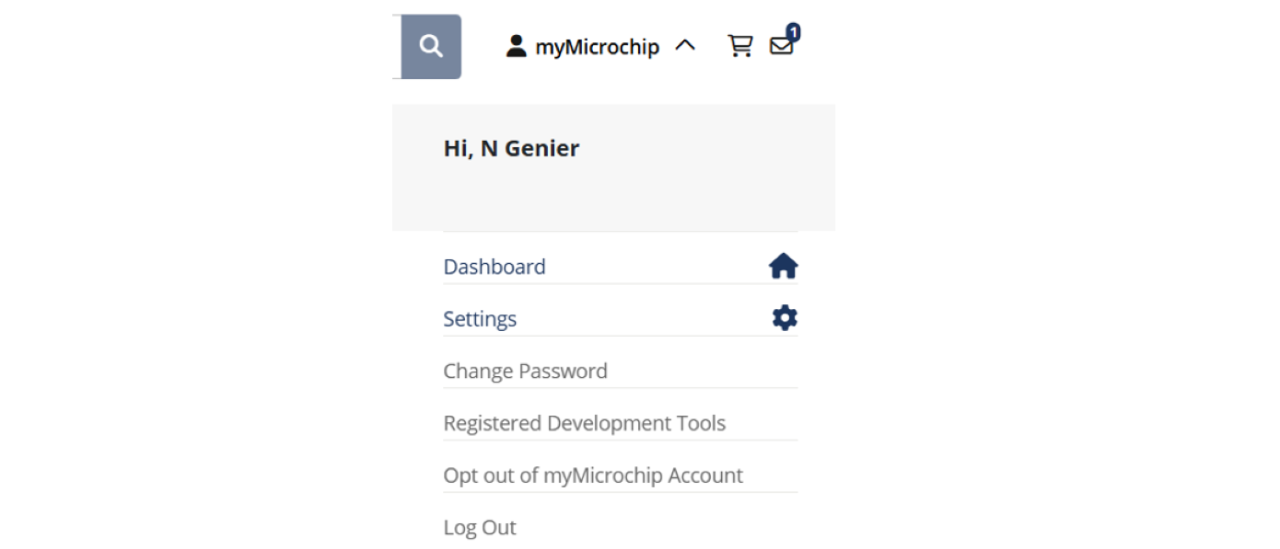Click the person profile icon
The image size is (1280, 549).
coord(516,46)
